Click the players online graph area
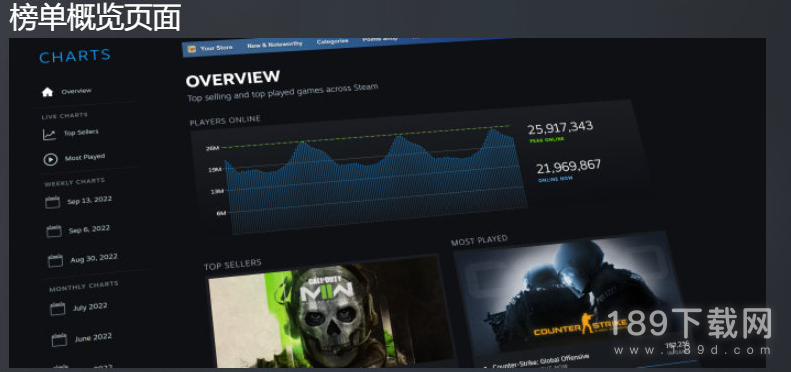 point(373,179)
